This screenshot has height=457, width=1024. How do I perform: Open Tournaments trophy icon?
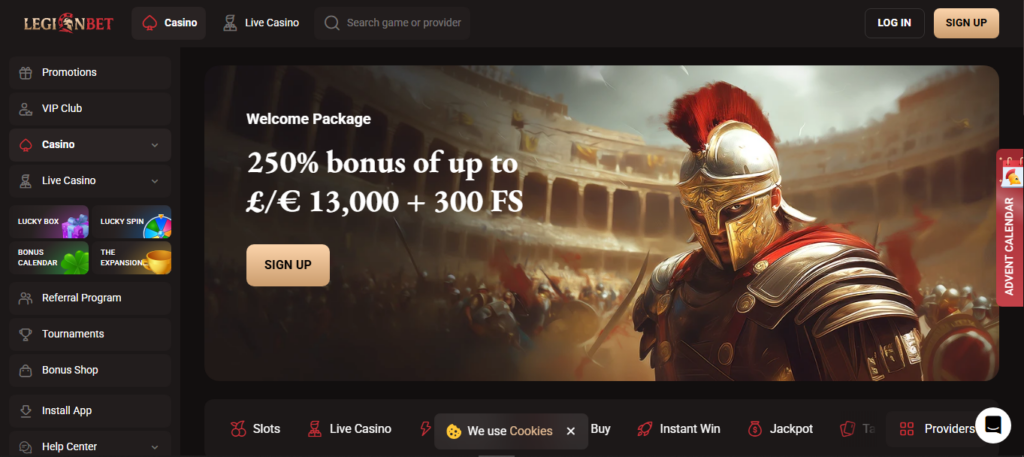(x=25, y=334)
